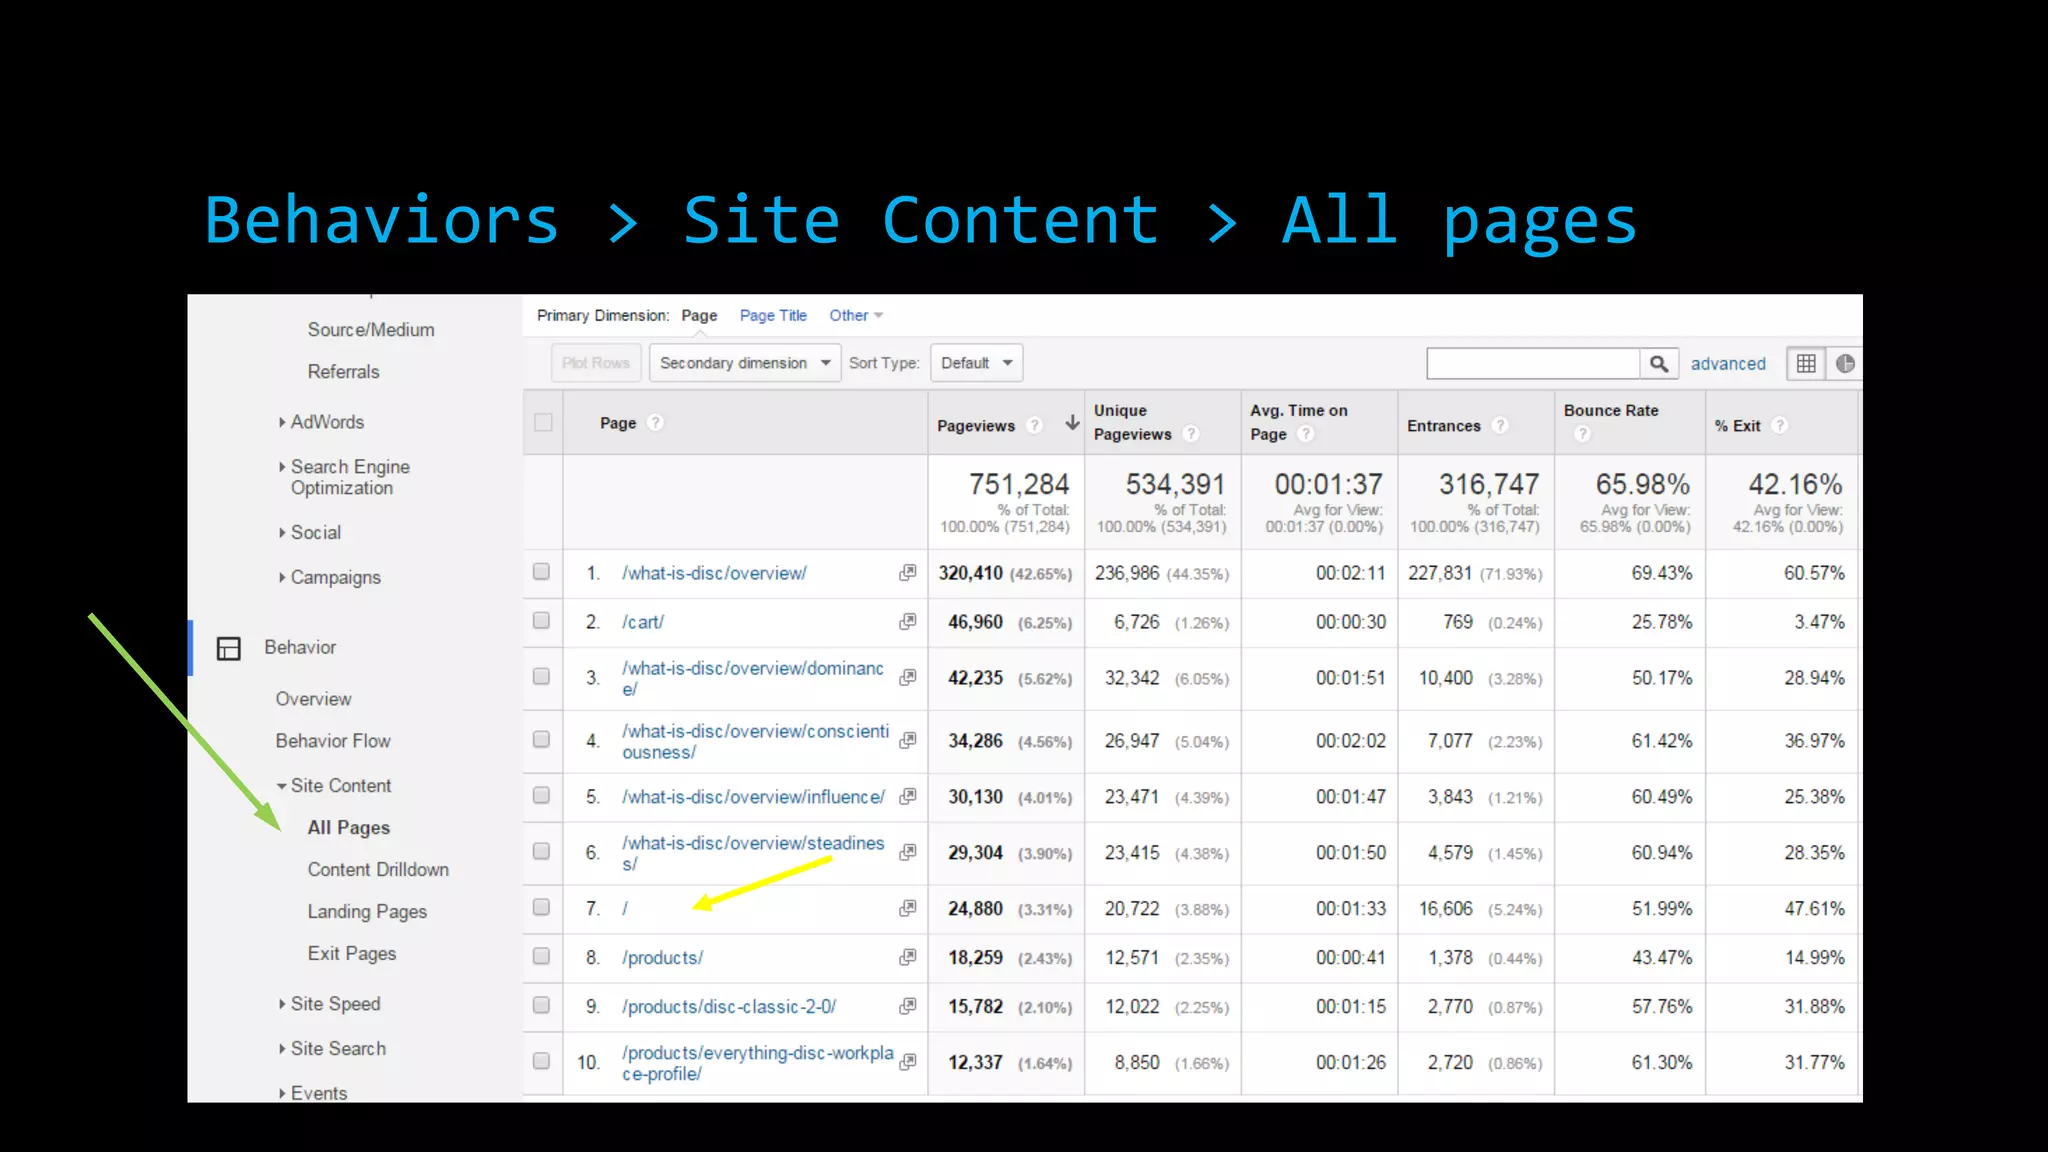The image size is (2048, 1152).
Task: Open Behavior Overview report
Action: 314,700
